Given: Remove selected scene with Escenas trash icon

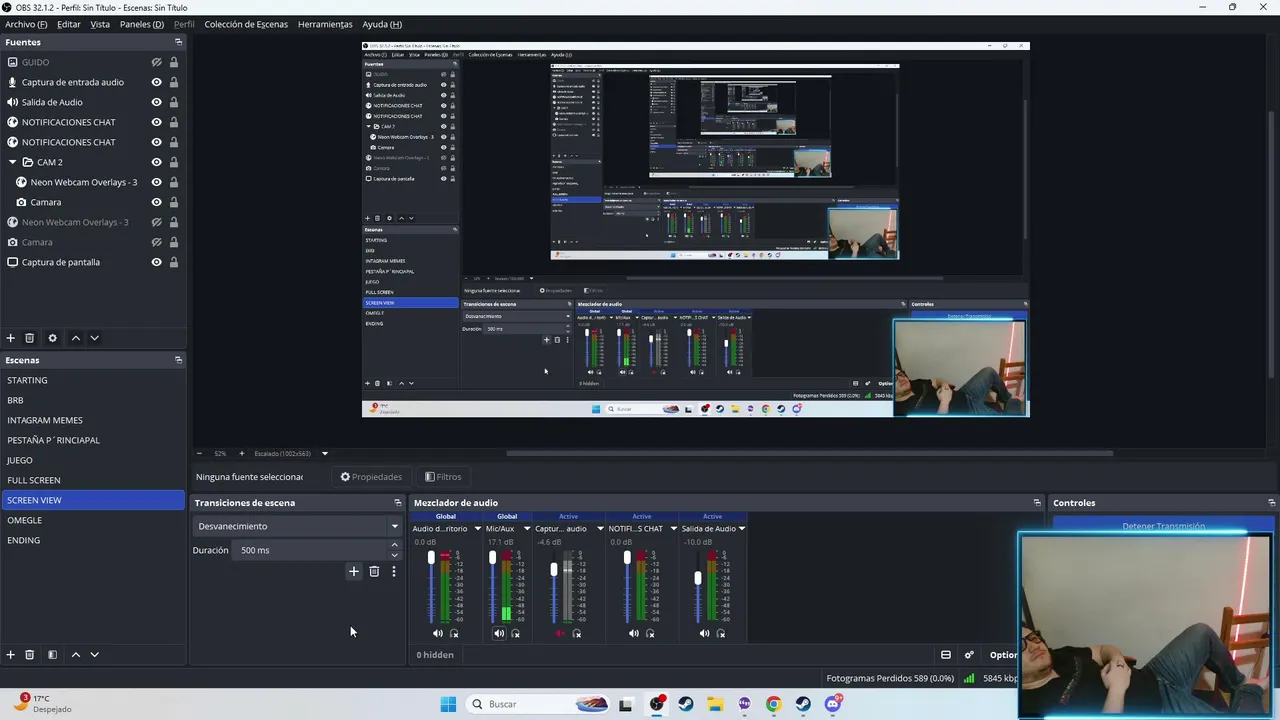Looking at the screenshot, I should coord(30,654).
